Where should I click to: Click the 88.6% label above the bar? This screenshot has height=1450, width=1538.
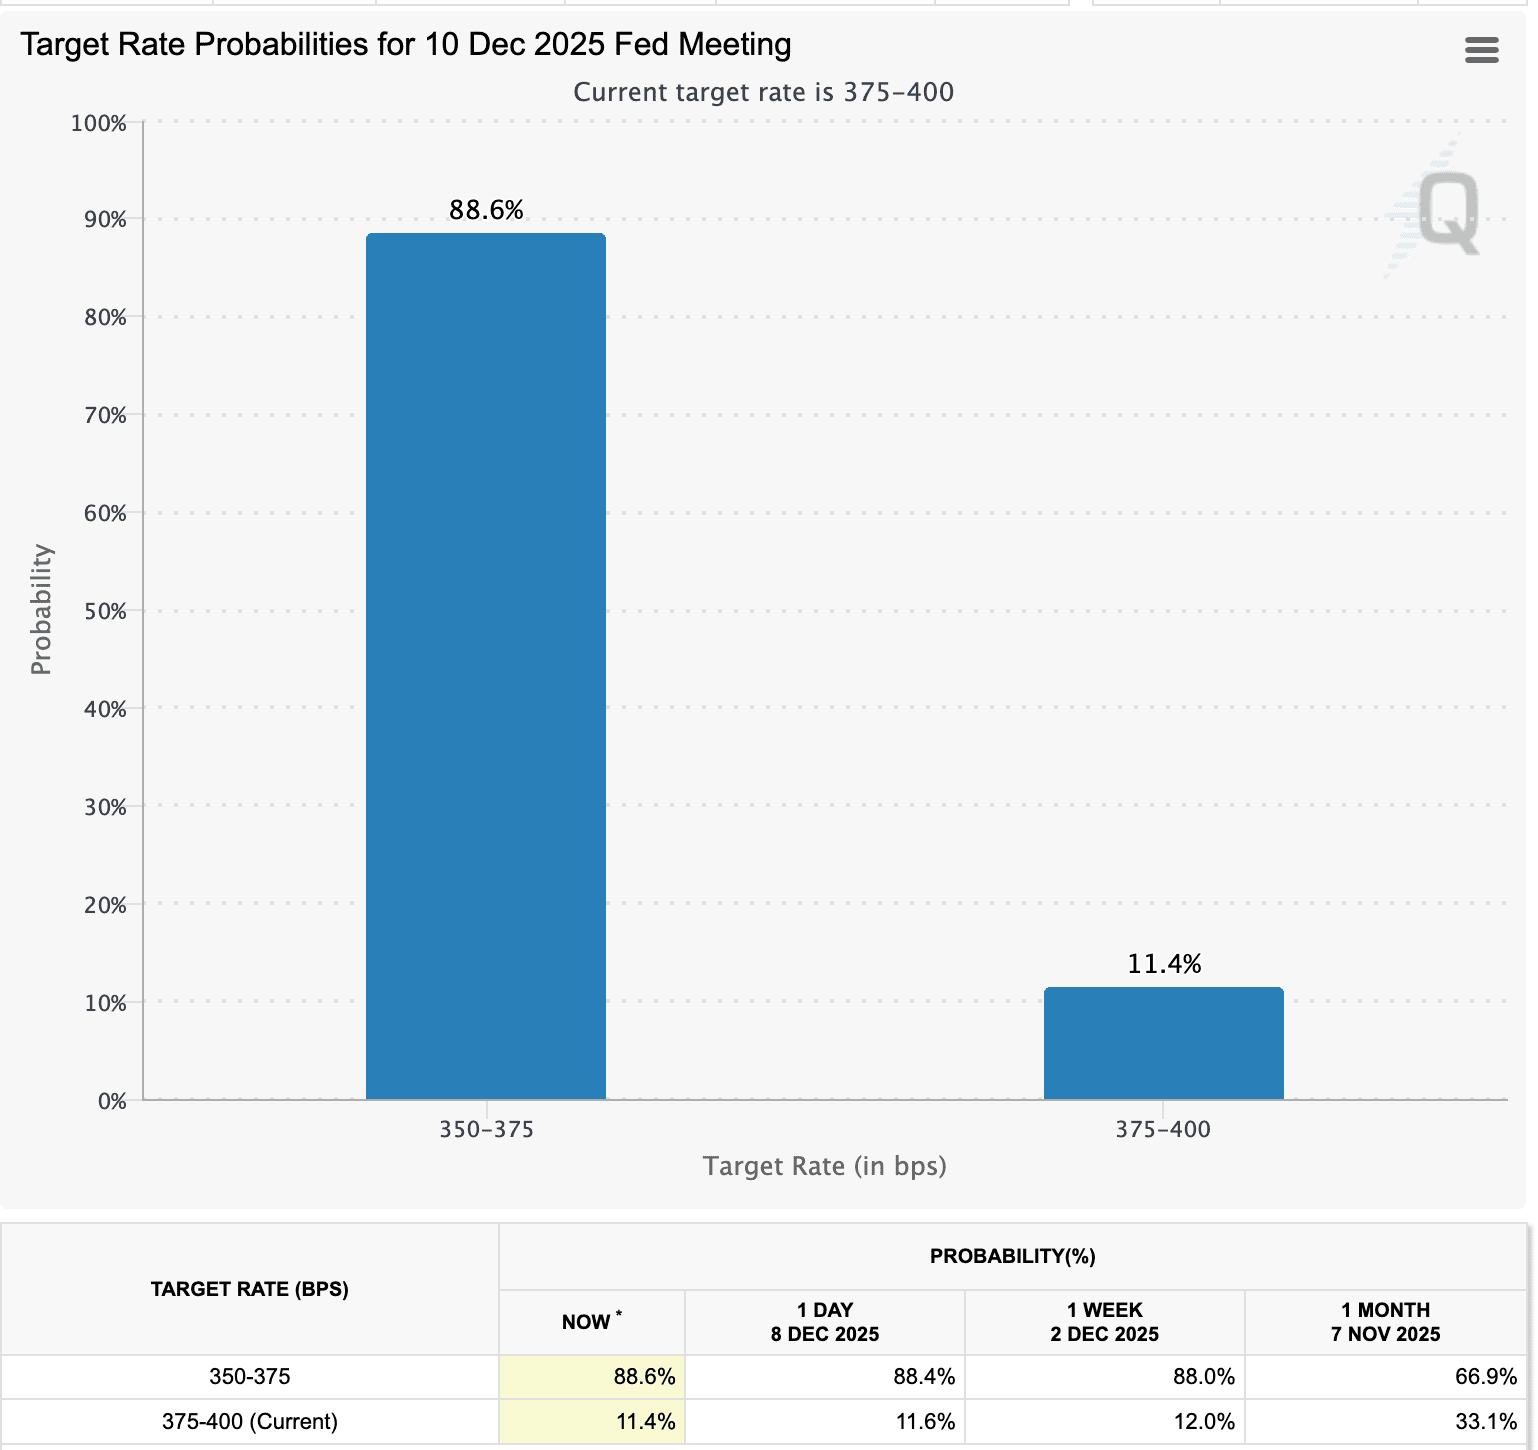pyautogui.click(x=486, y=210)
